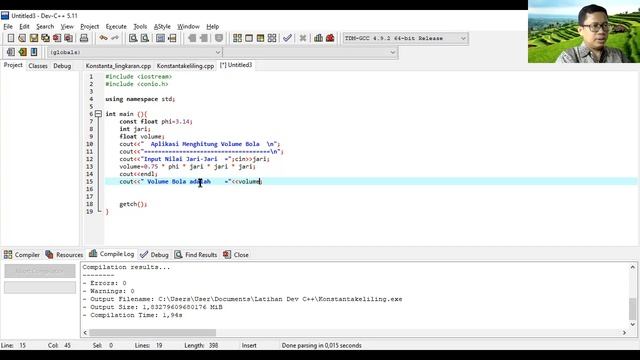Open the Execute menu

click(x=116, y=27)
